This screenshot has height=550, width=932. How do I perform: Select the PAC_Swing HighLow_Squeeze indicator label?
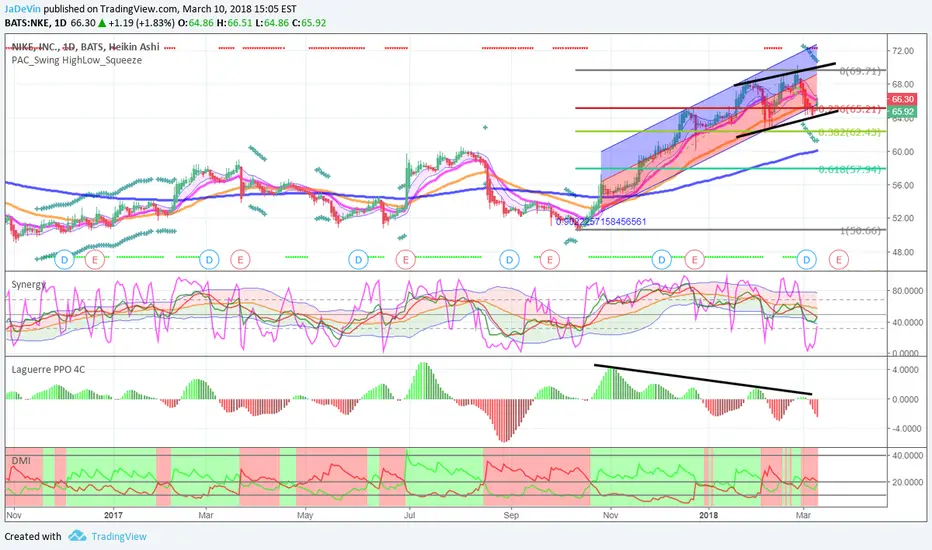[77, 60]
